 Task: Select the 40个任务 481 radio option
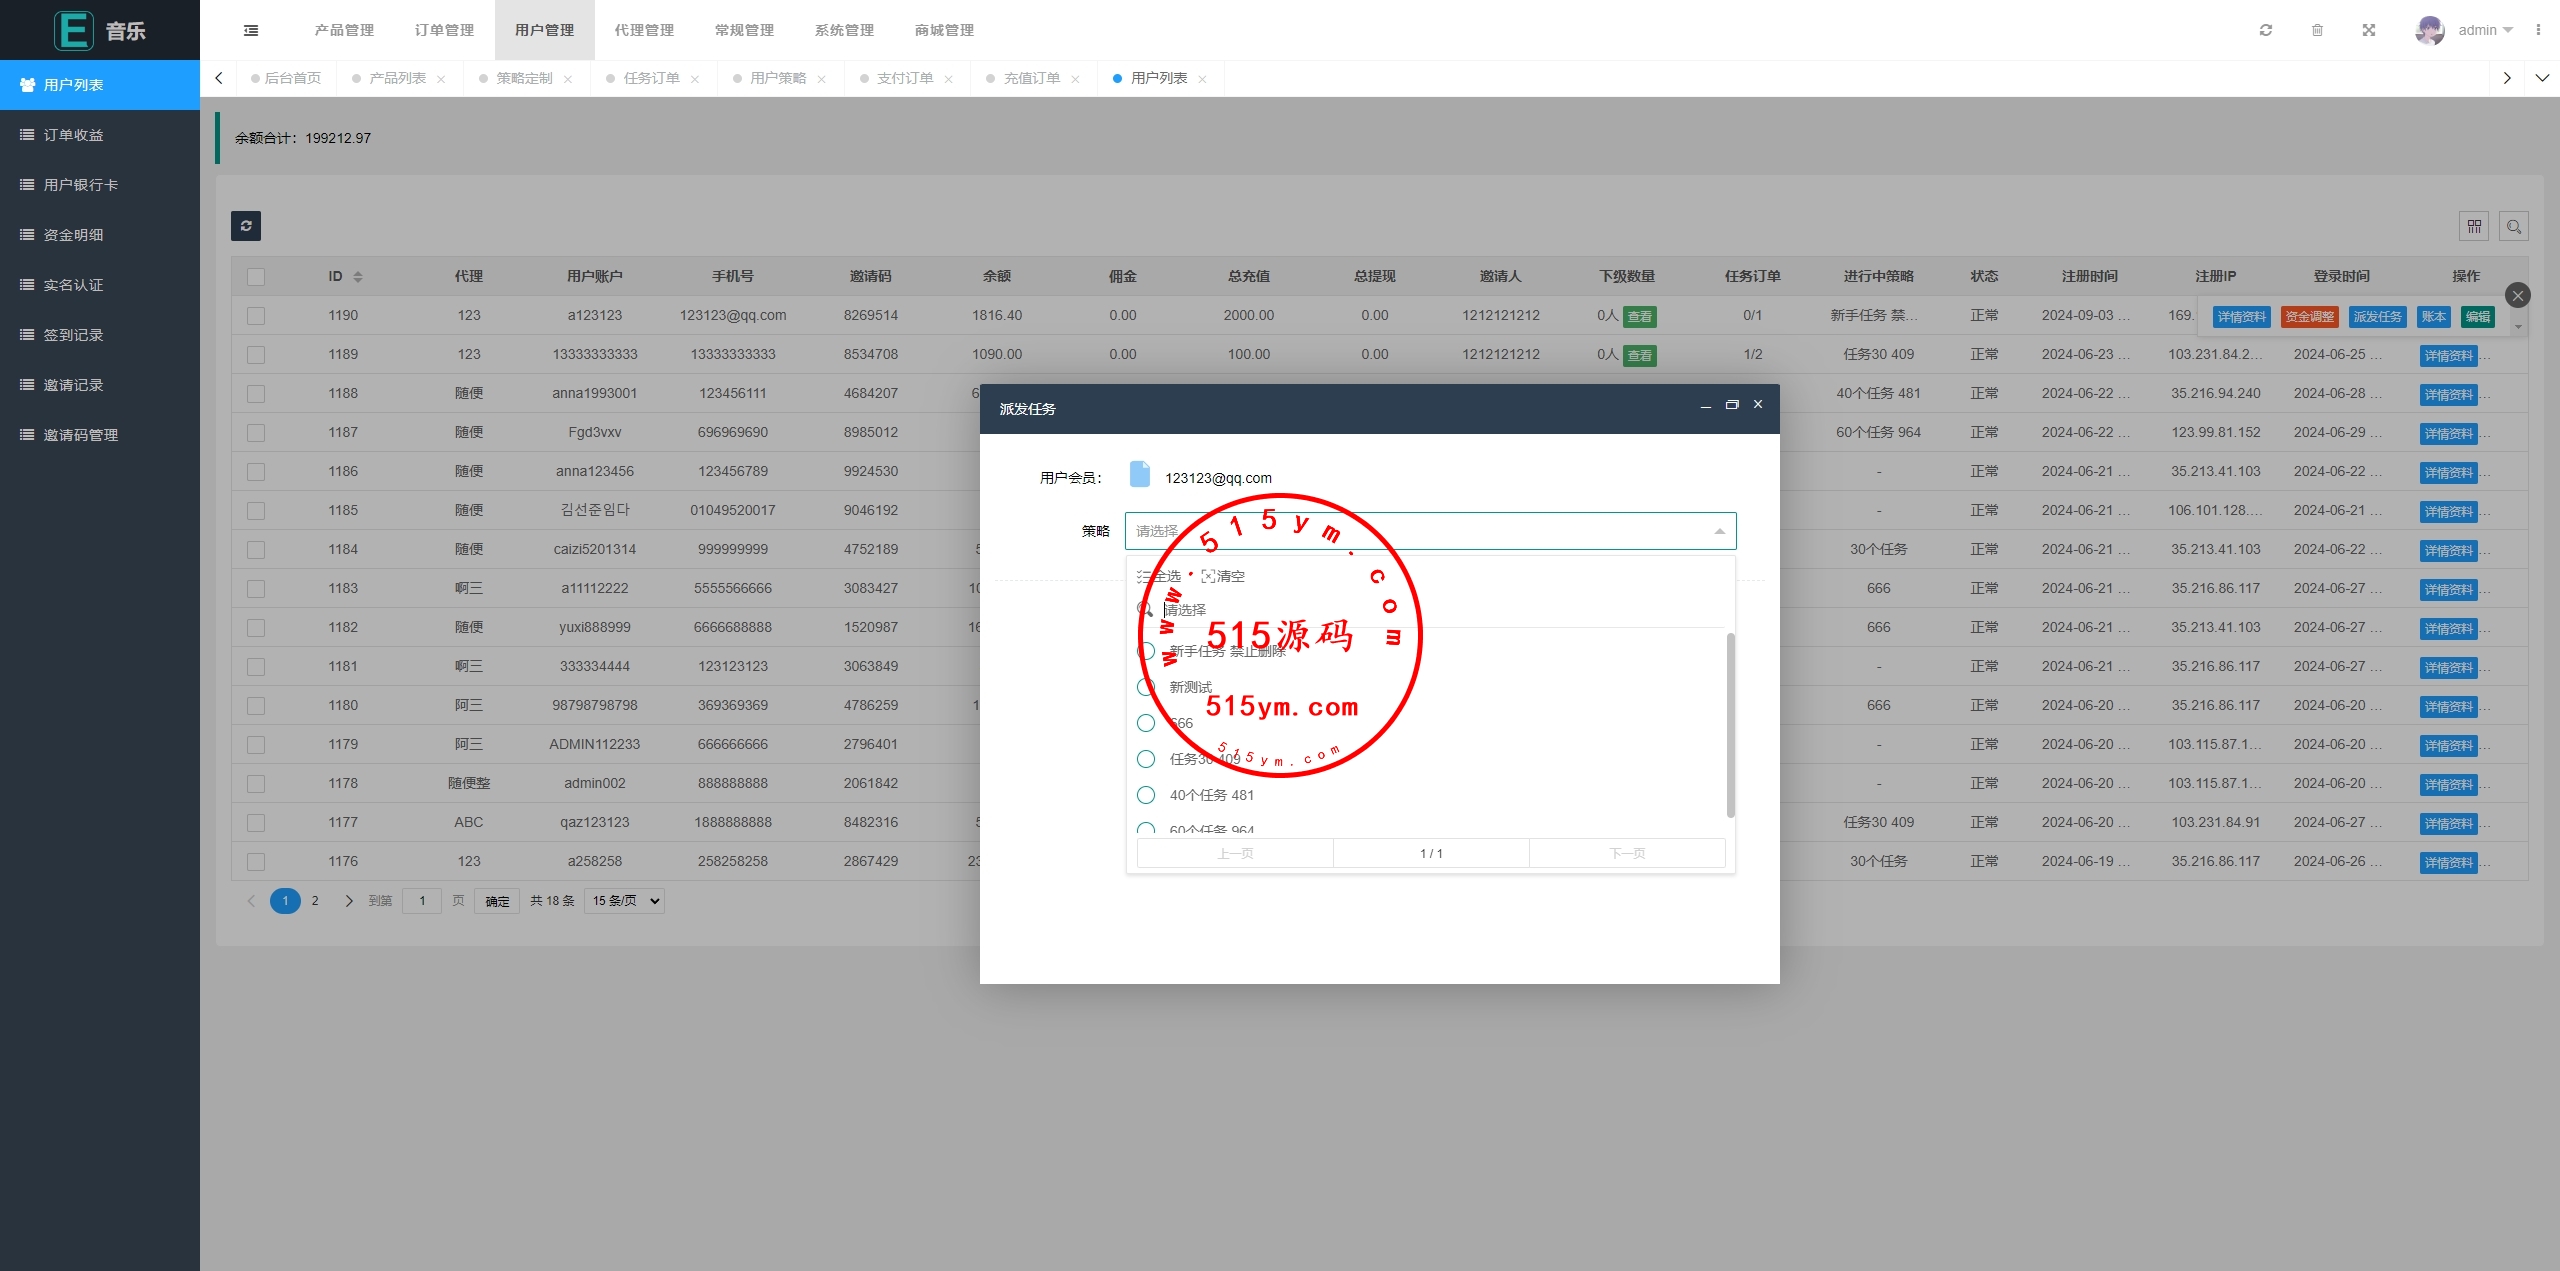tap(1146, 795)
